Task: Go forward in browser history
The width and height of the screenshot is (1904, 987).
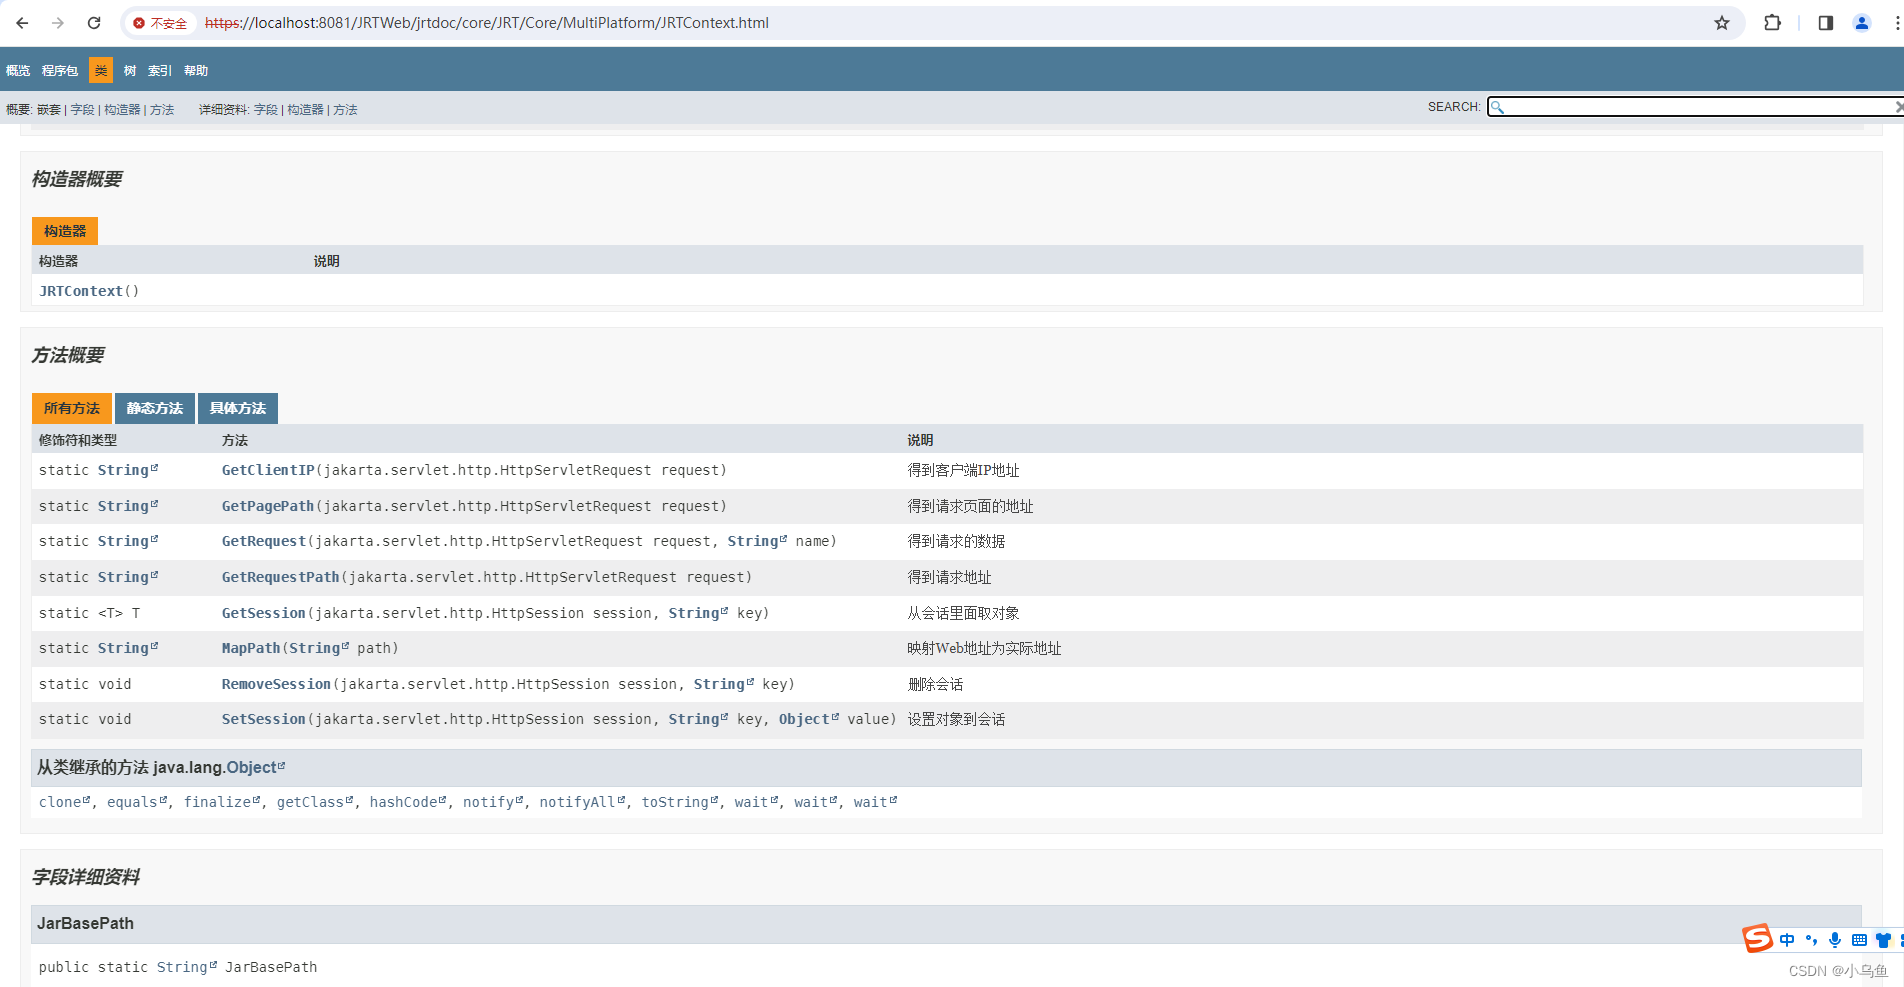Action: tap(58, 23)
